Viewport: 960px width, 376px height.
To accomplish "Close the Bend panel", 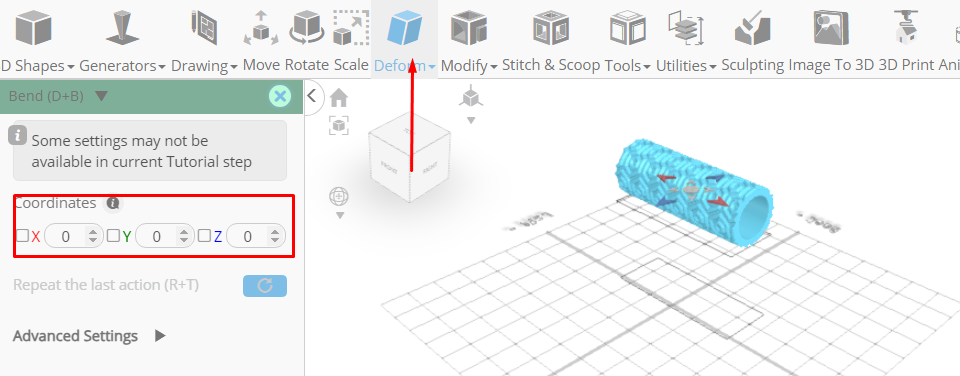I will 280,96.
